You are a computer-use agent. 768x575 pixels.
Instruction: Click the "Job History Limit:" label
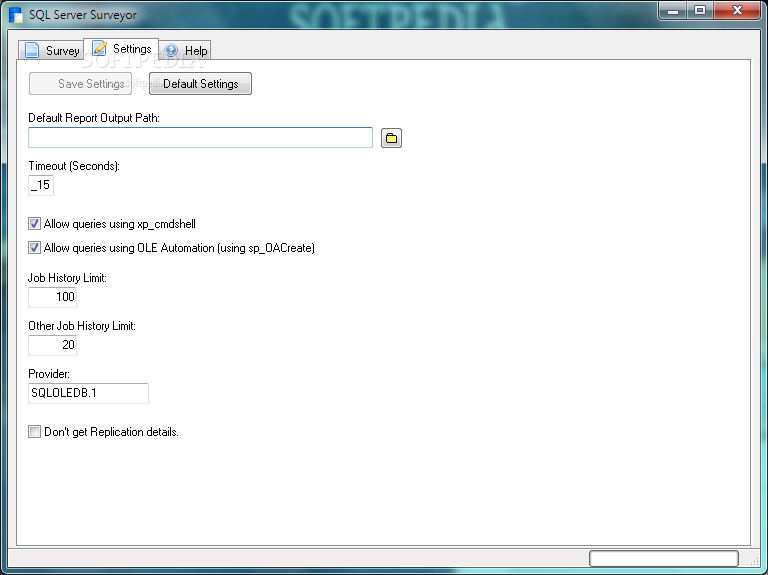coord(67,278)
